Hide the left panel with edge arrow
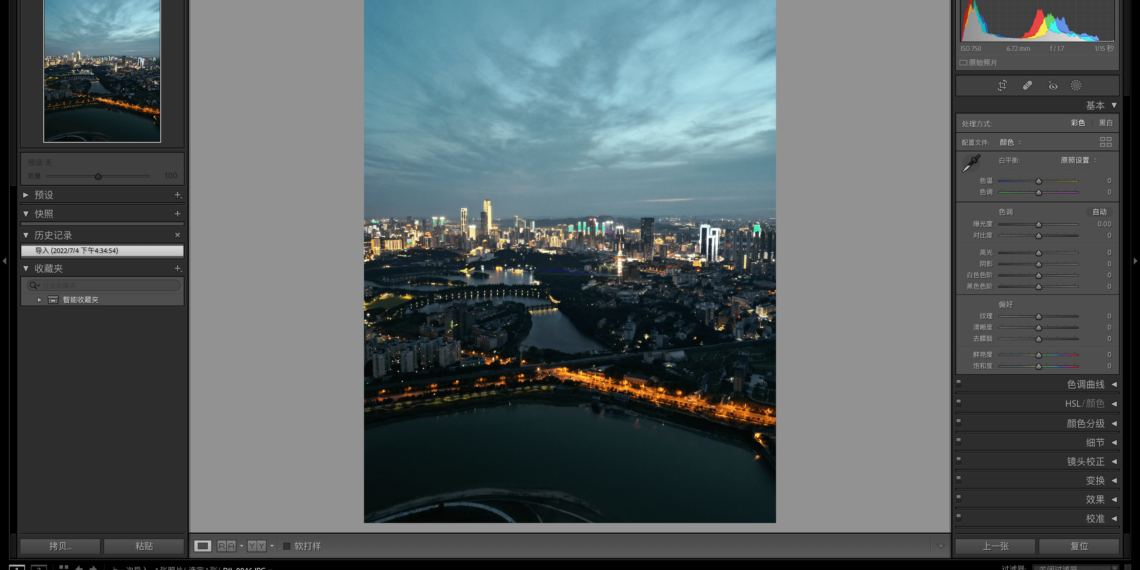The image size is (1140, 570). point(5,260)
